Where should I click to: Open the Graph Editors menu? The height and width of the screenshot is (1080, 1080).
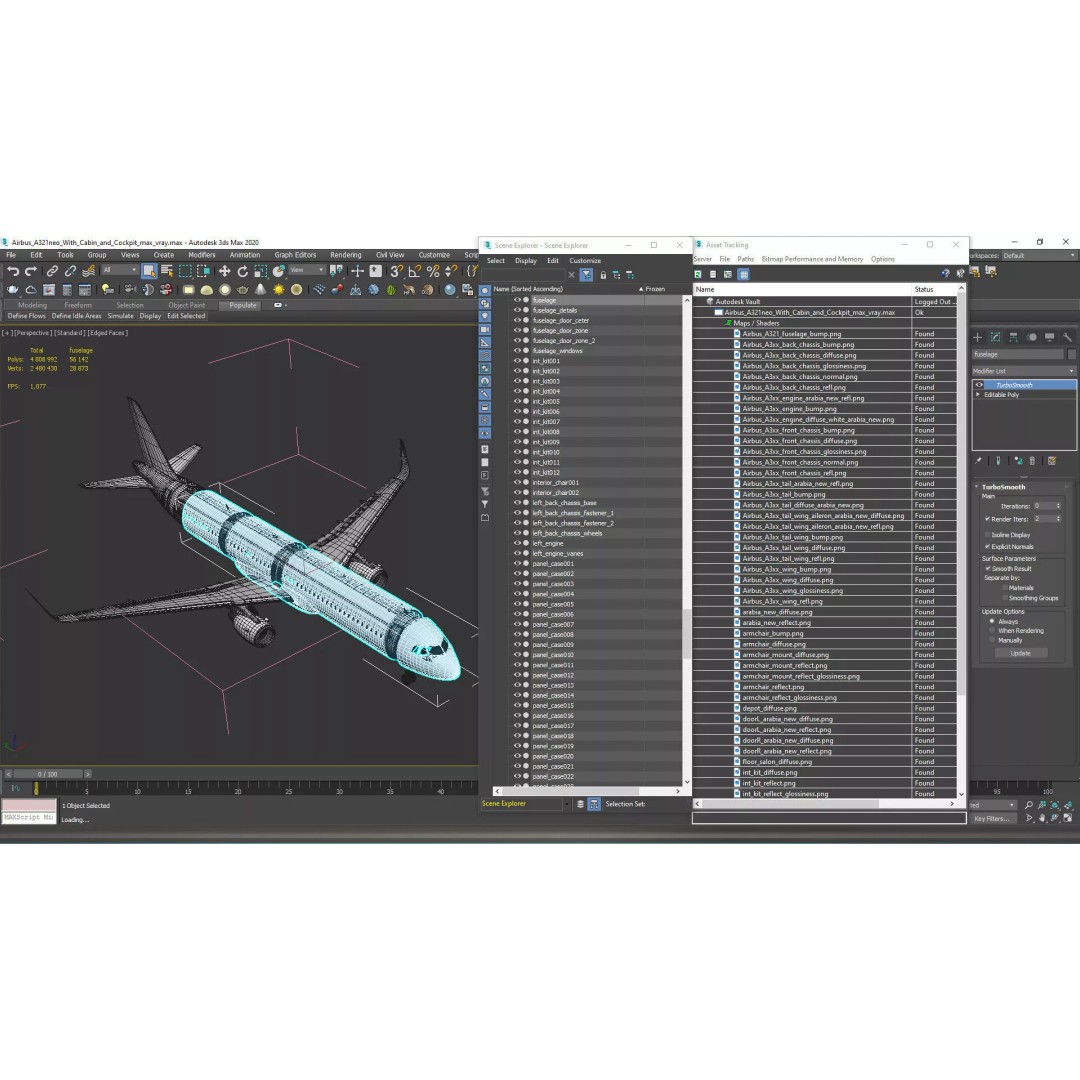[295, 255]
